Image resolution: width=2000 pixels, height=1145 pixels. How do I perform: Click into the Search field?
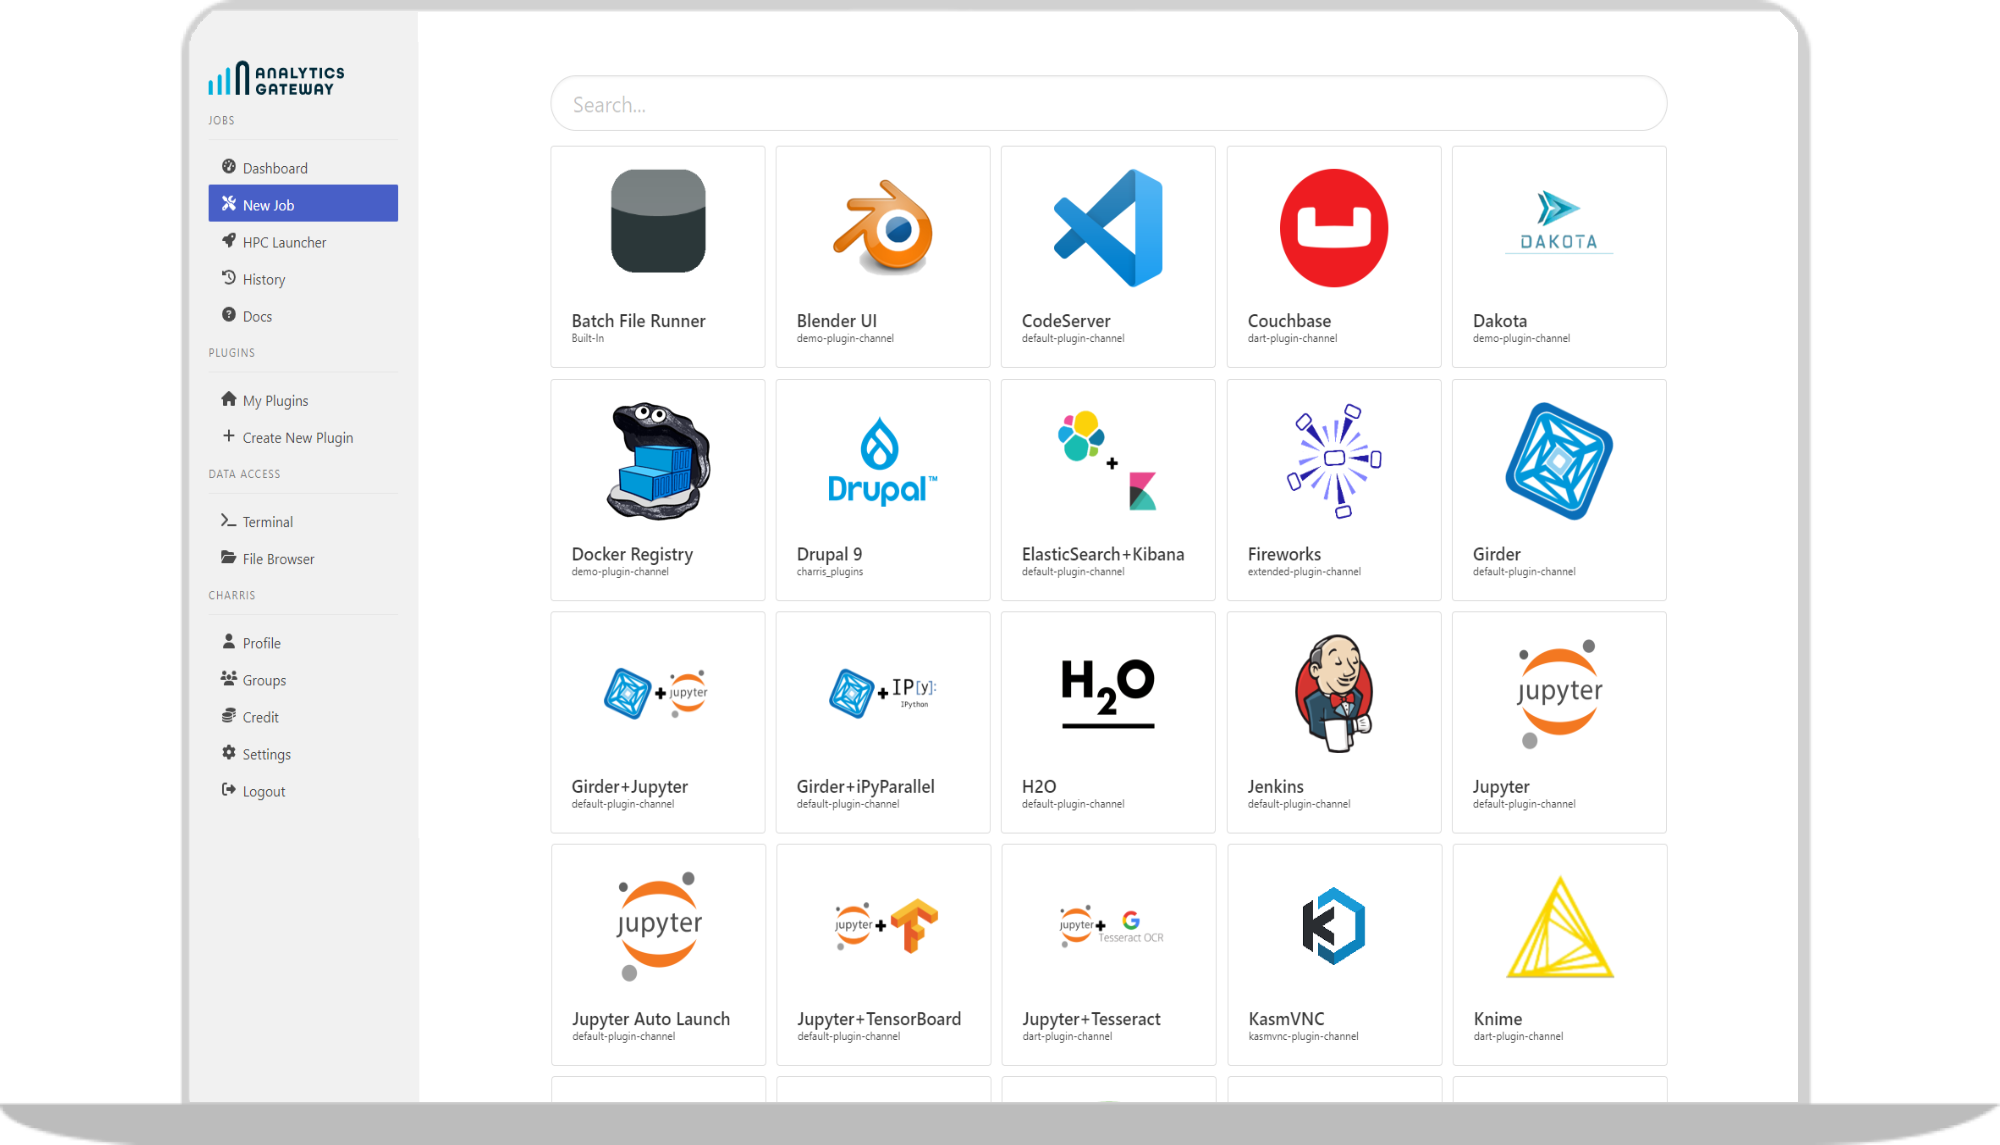1108,104
